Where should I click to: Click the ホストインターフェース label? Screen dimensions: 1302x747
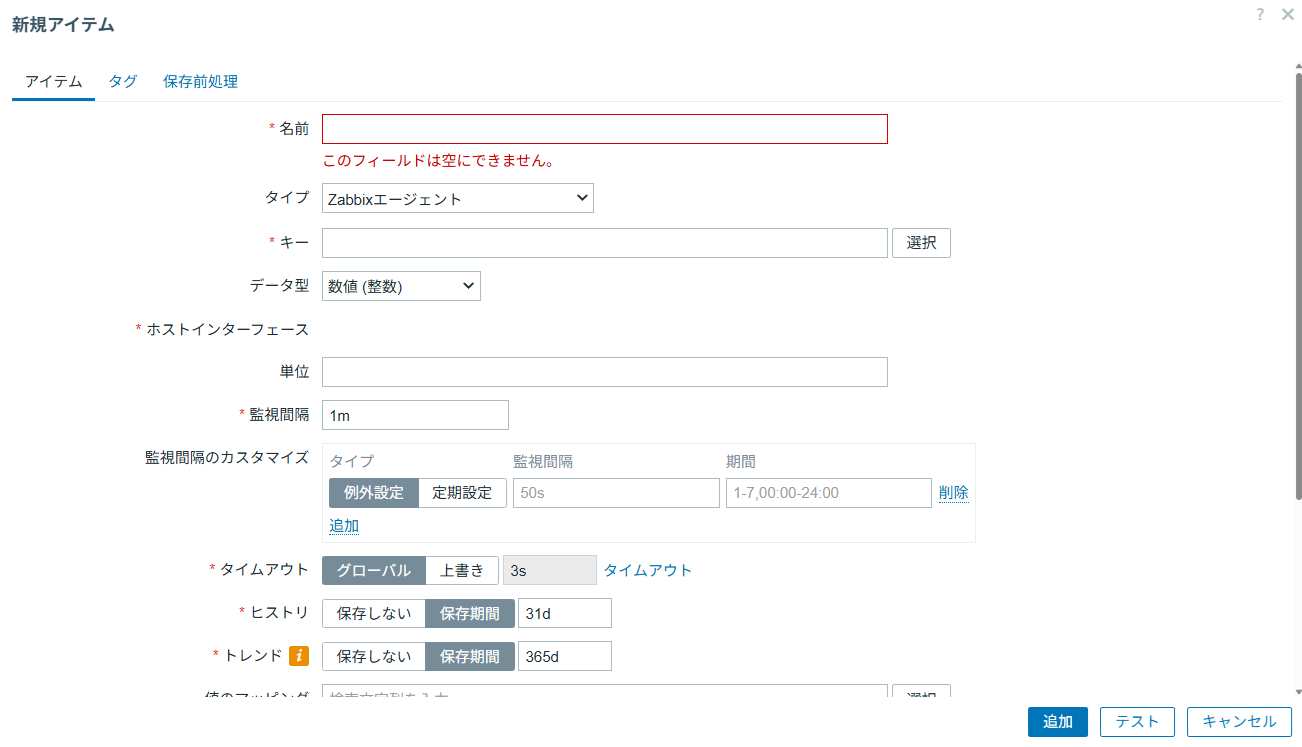pos(227,329)
